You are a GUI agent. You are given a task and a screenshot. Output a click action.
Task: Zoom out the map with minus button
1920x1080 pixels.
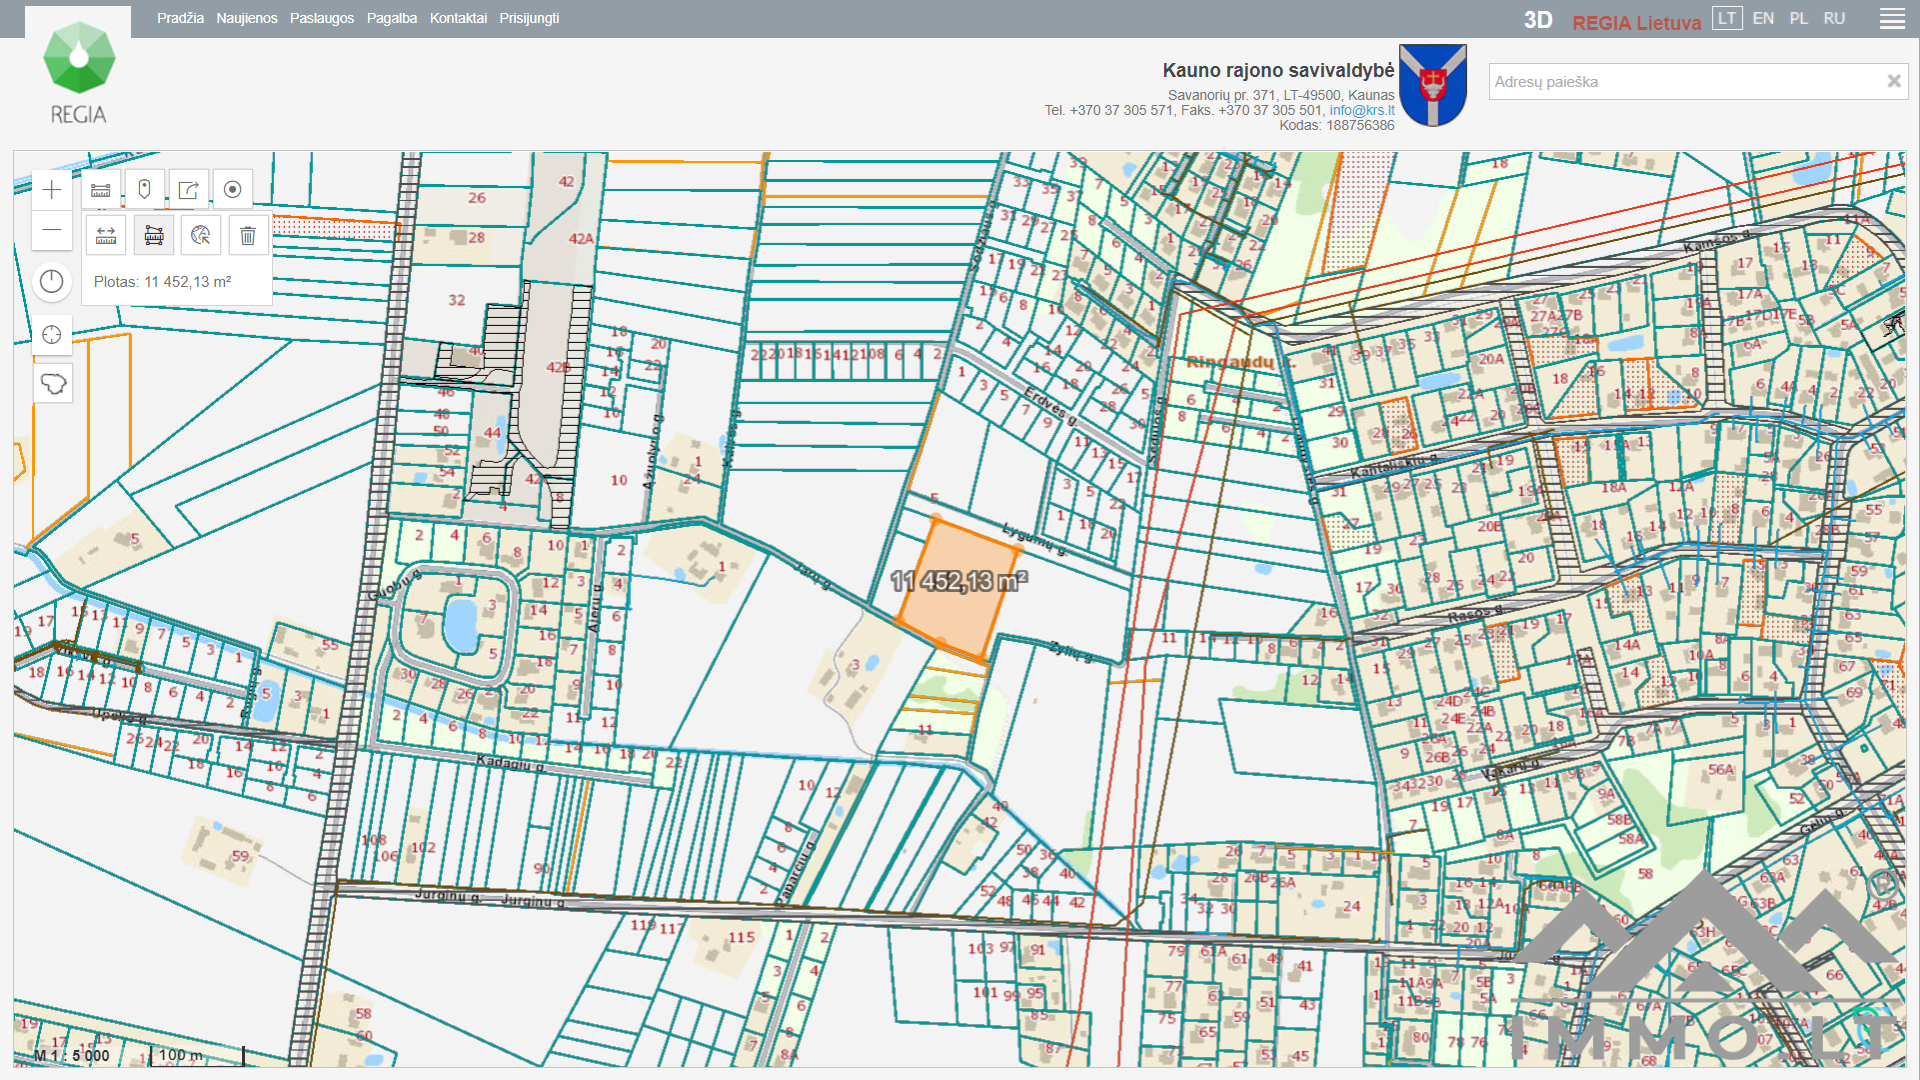[x=52, y=231]
